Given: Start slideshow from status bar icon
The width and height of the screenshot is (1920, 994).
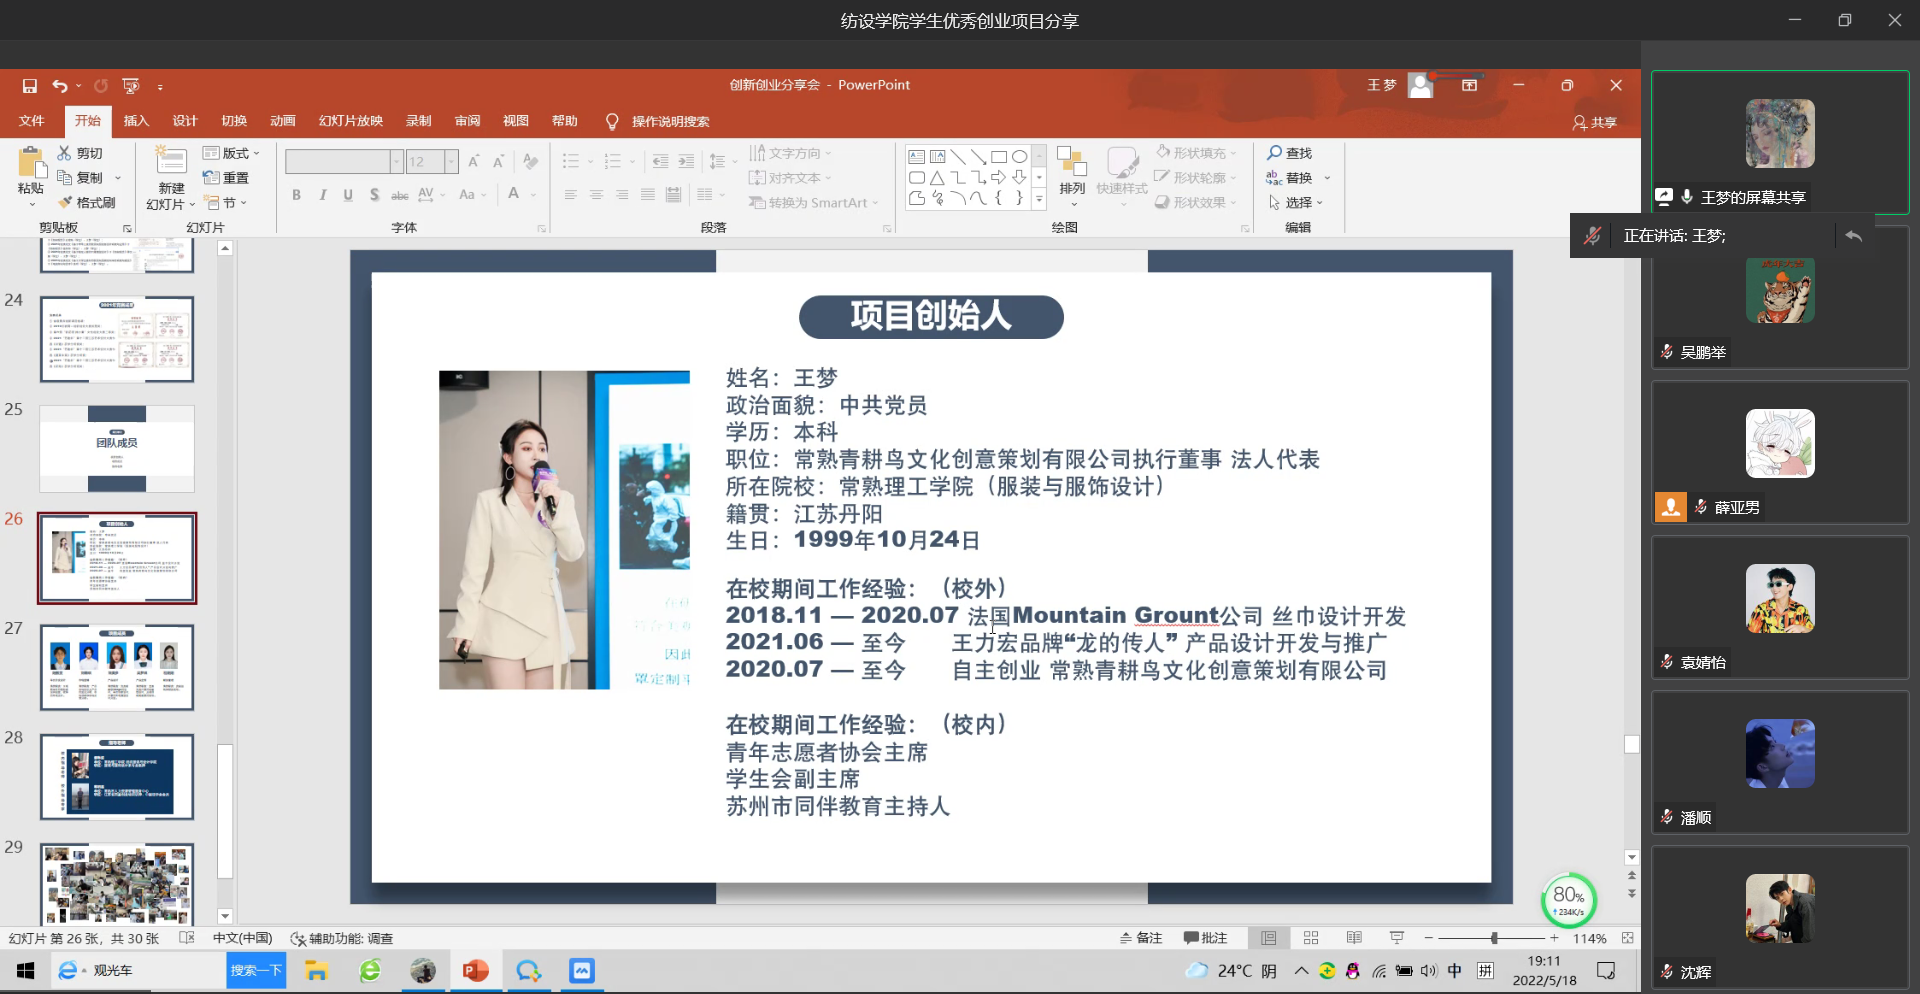Looking at the screenshot, I should [x=1397, y=938].
